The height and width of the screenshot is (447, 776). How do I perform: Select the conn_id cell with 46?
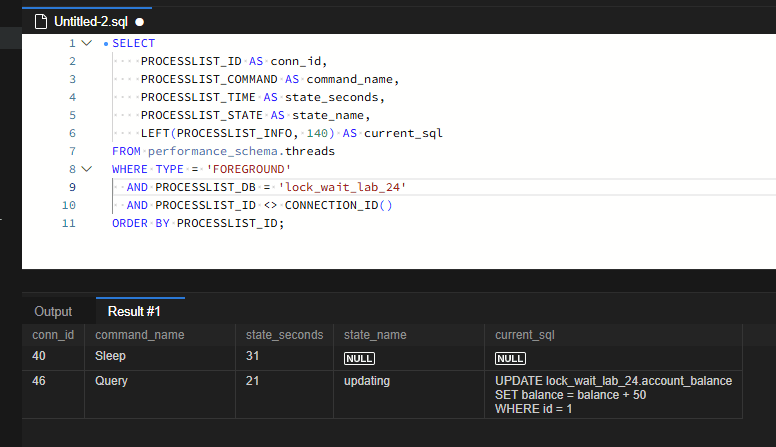tap(53, 395)
